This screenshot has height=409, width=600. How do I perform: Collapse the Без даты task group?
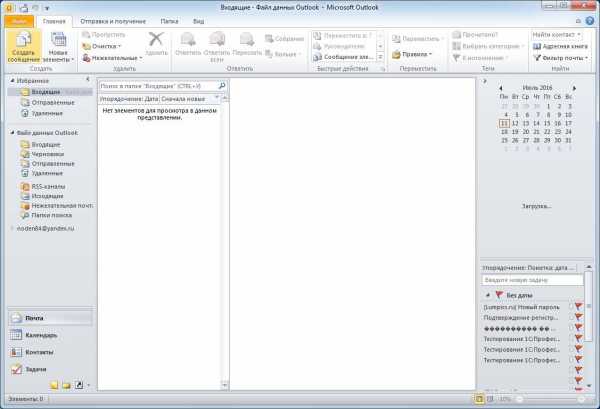488,295
